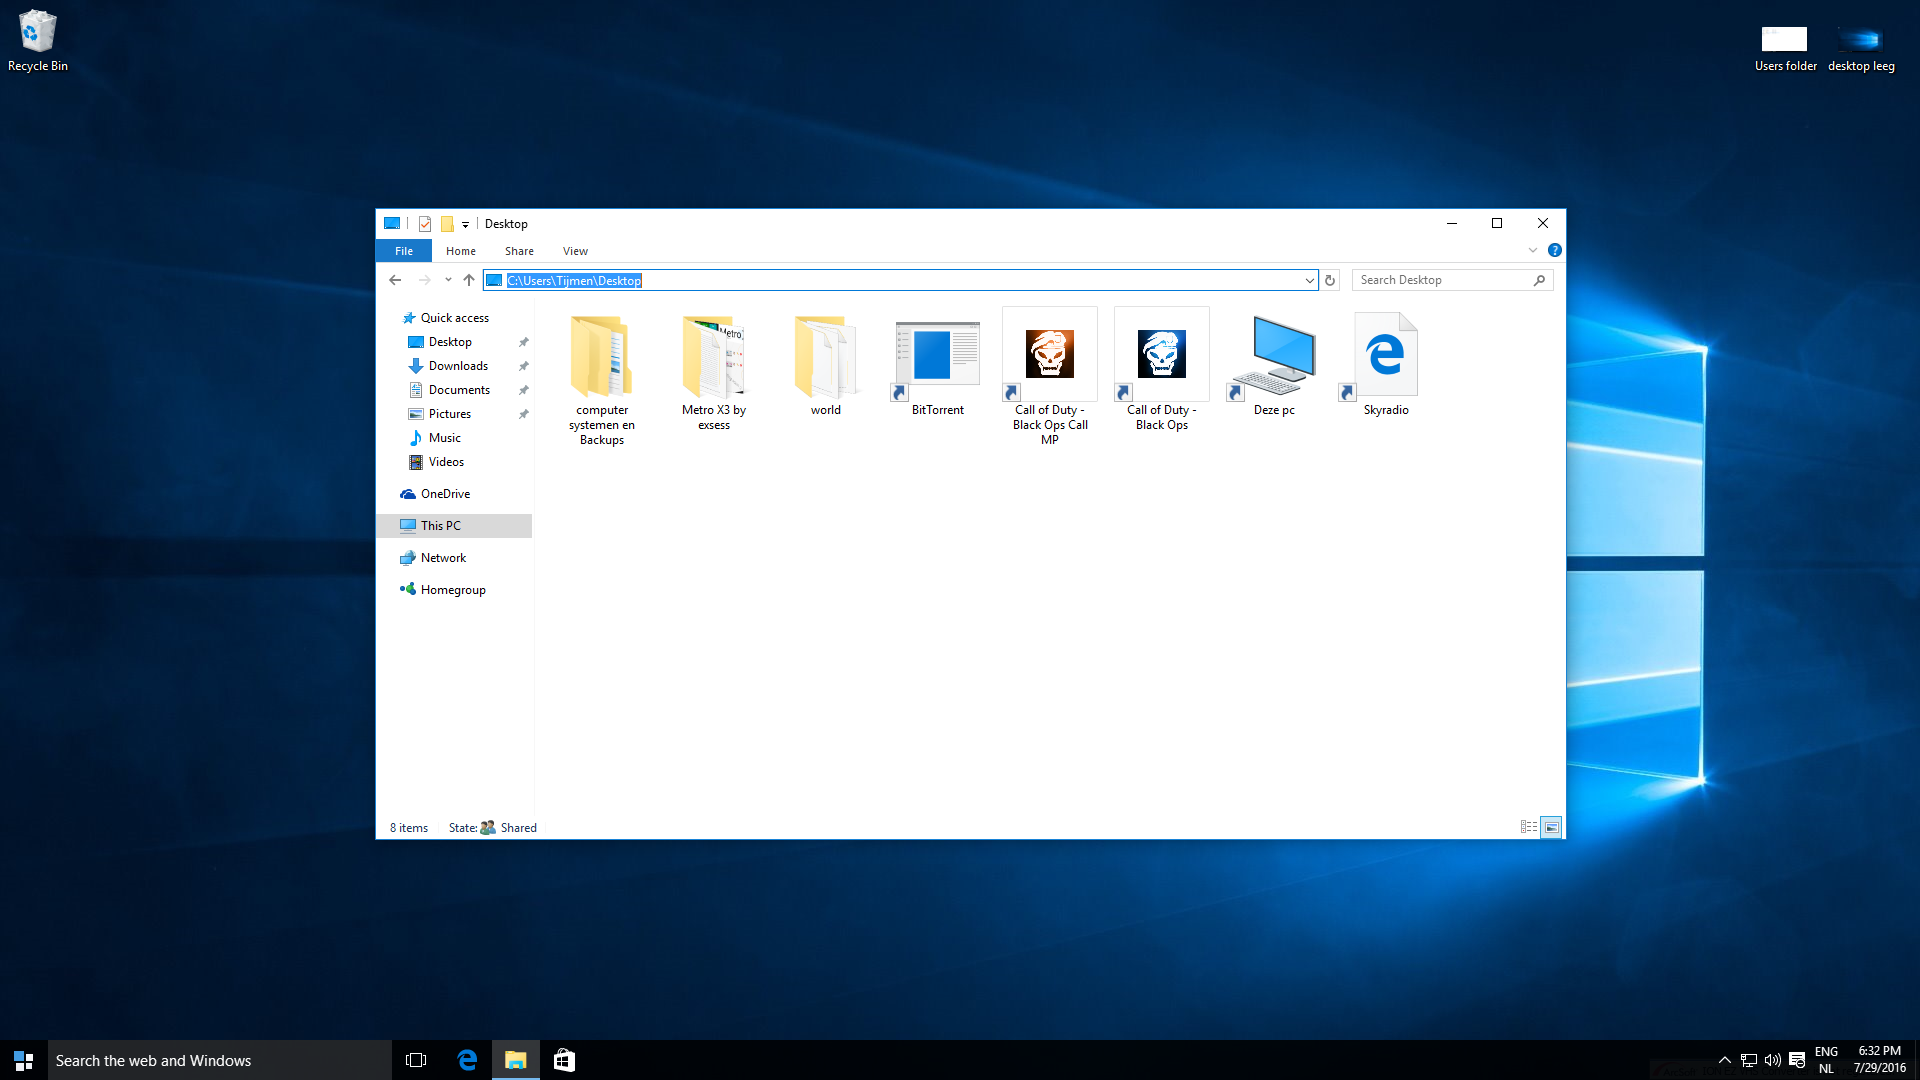Click File Explorer on the taskbar
Image resolution: width=1920 pixels, height=1080 pixels.
coord(516,1060)
